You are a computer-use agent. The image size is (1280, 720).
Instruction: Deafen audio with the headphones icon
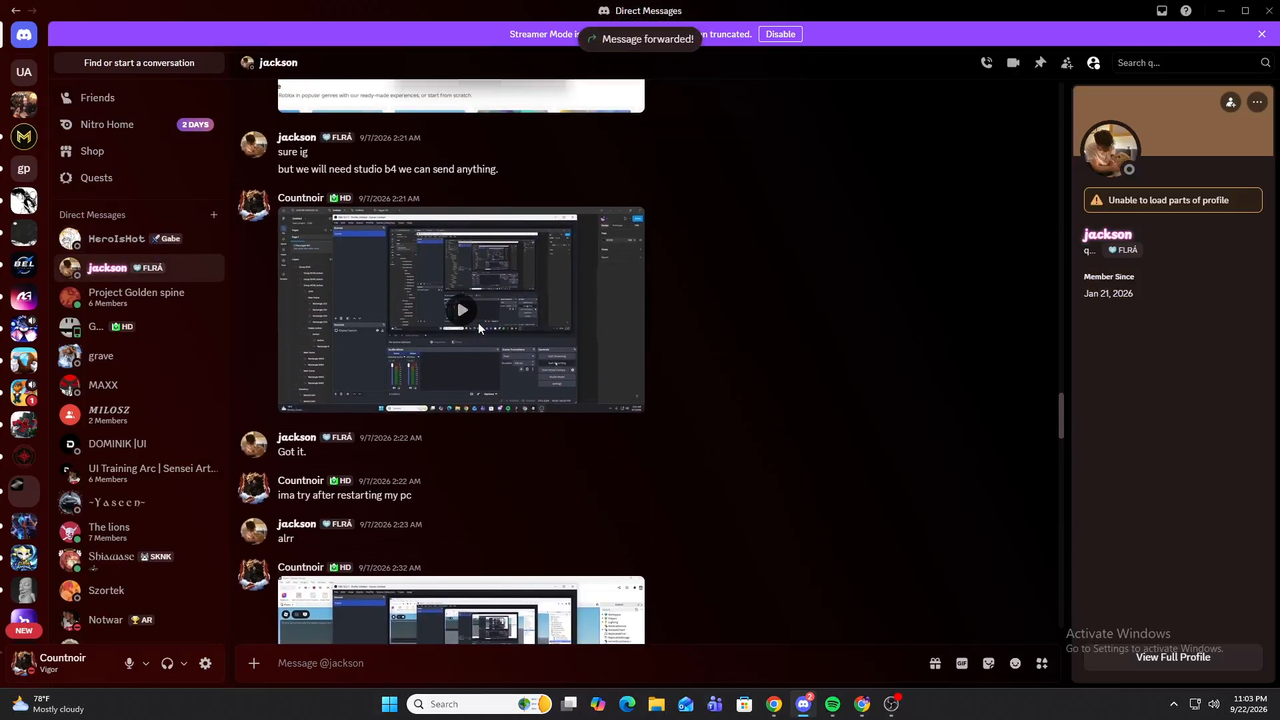pyautogui.click(x=167, y=663)
